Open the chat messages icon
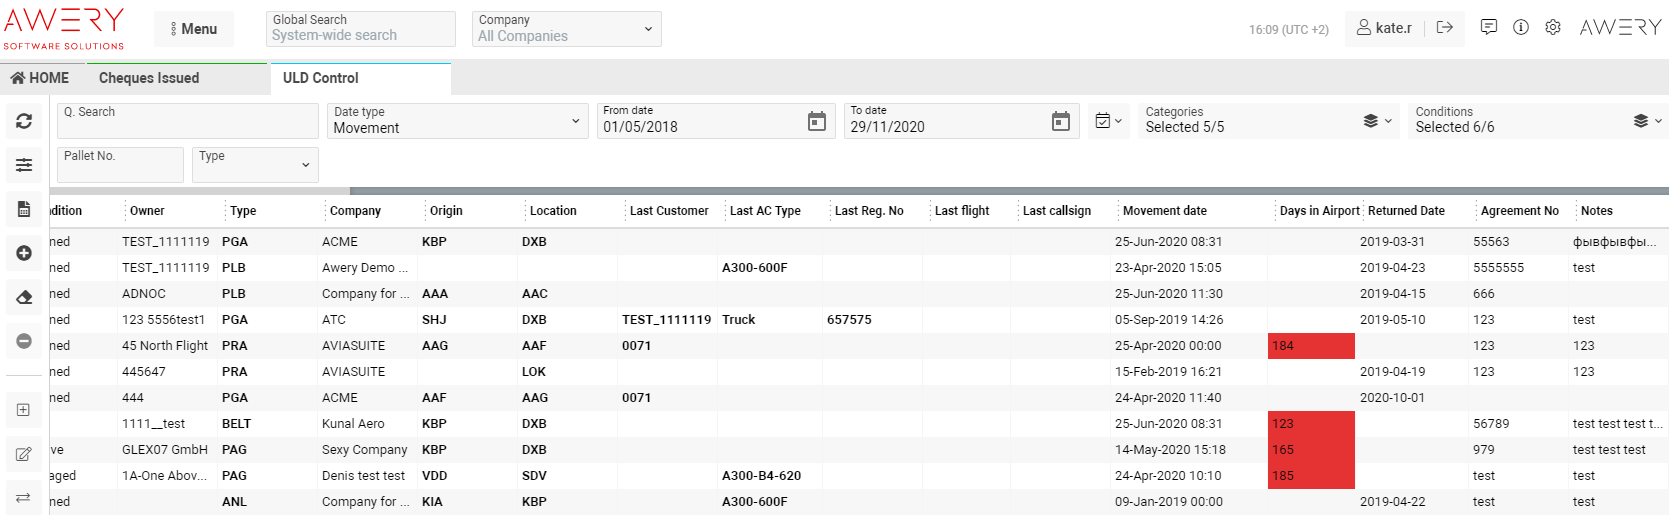Screen dimensions: 1669x515 [1489, 28]
